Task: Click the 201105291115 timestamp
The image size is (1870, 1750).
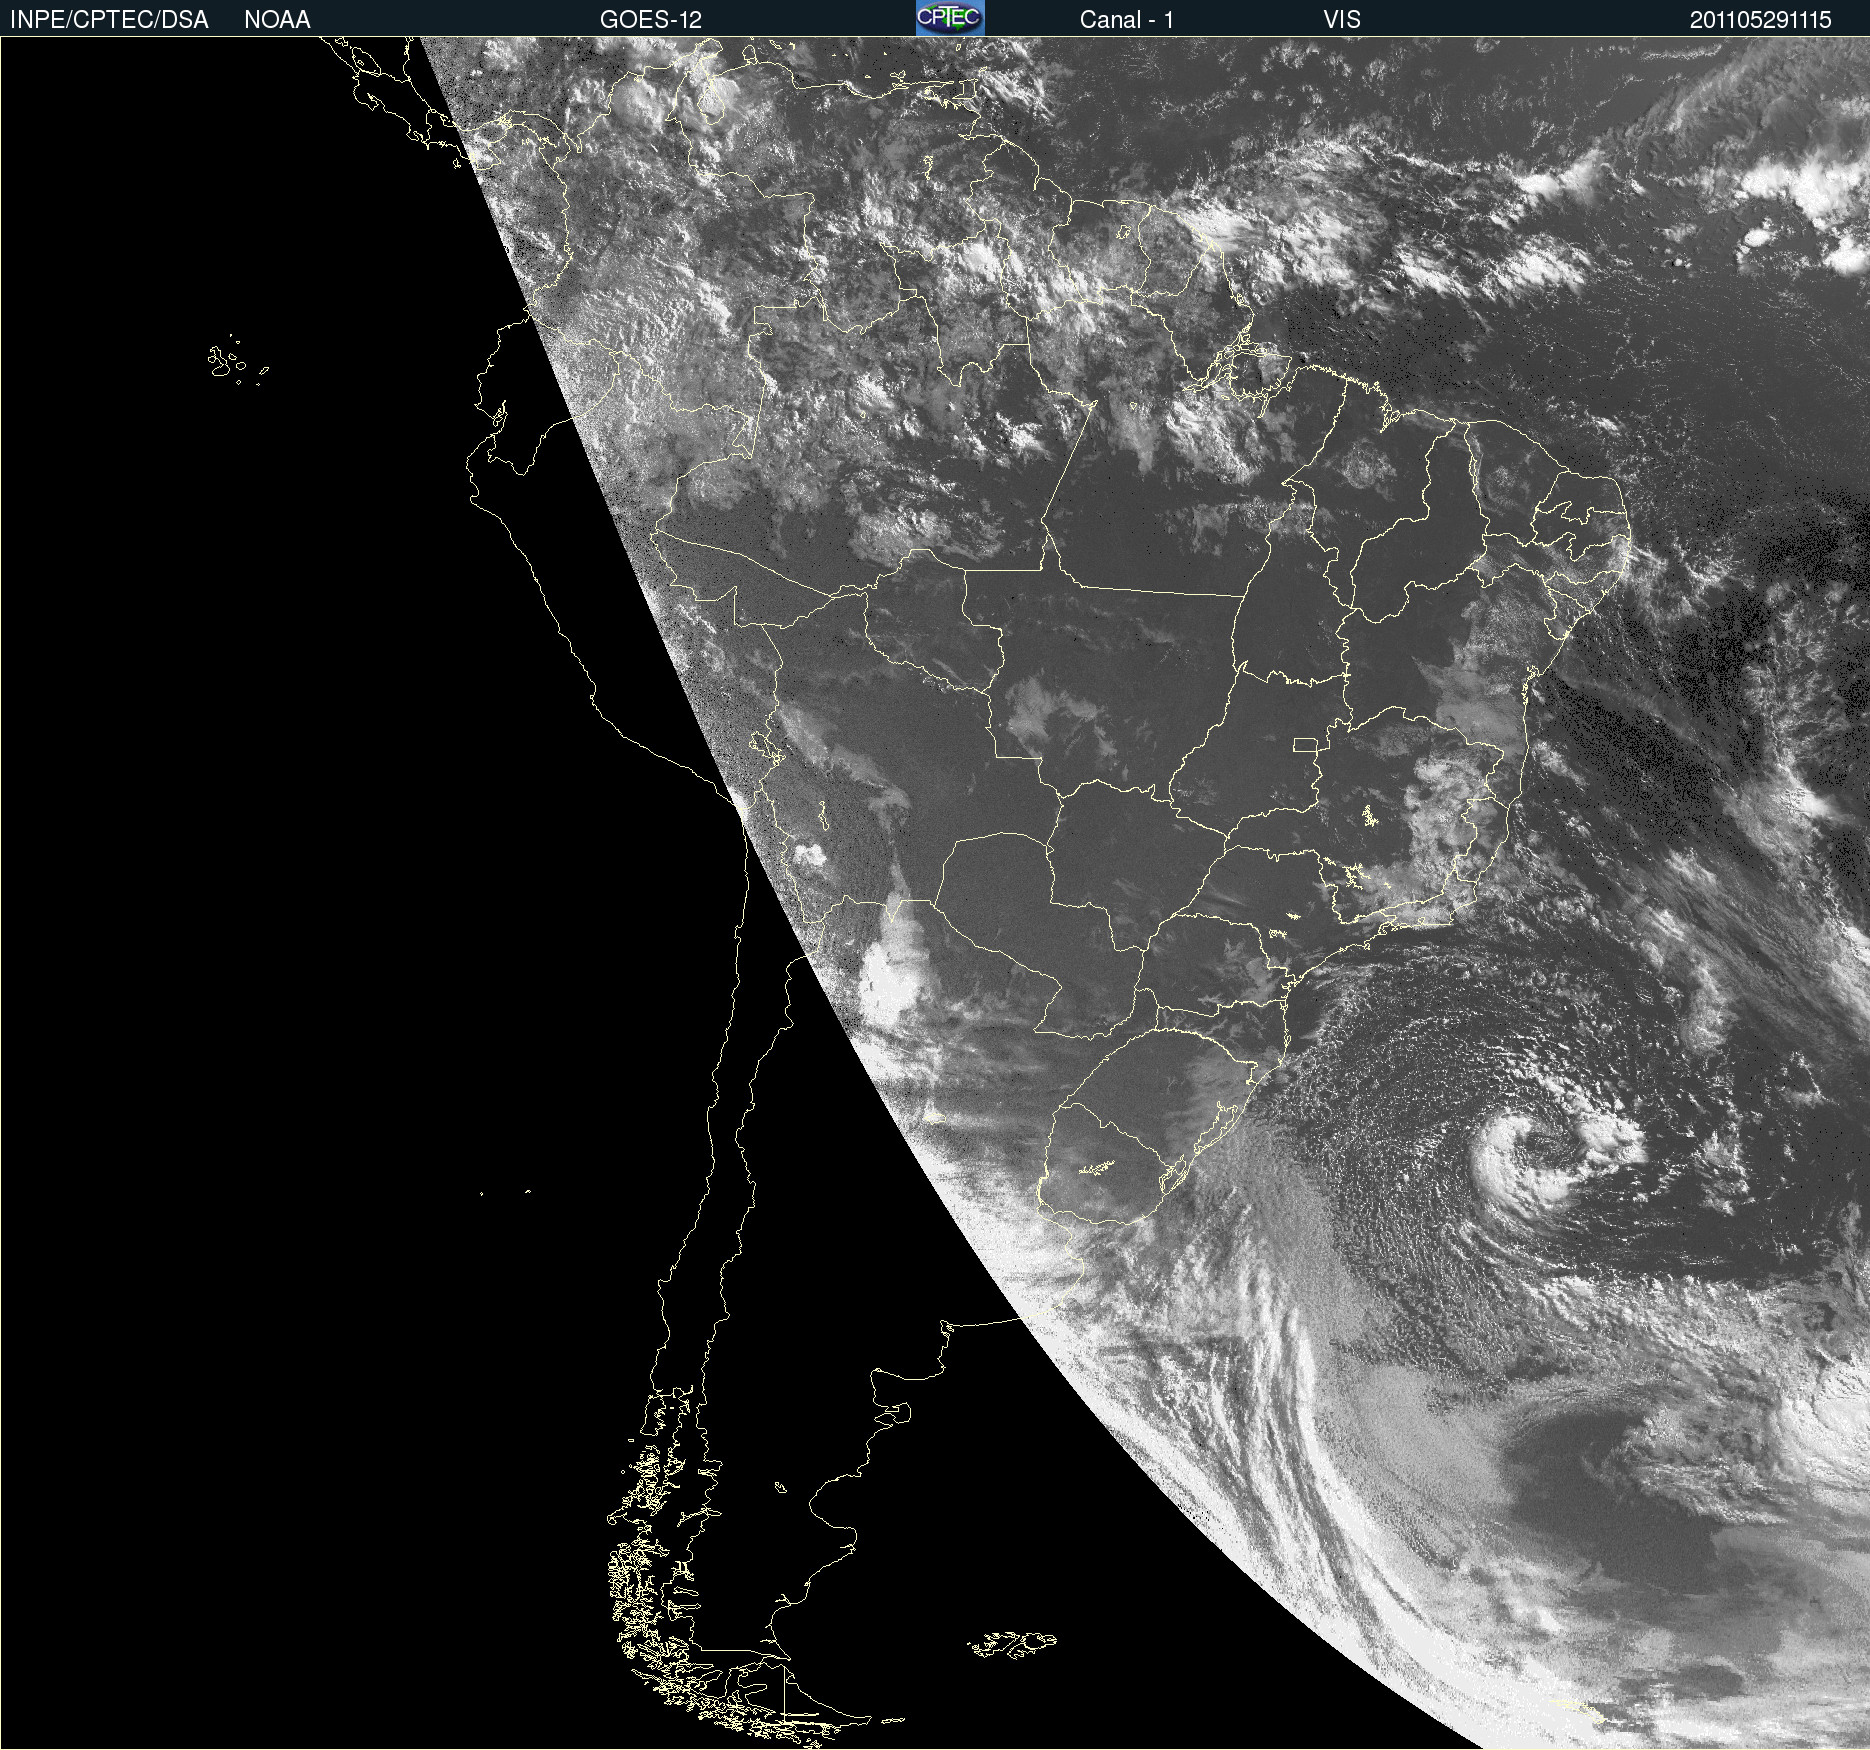Action: click(1761, 20)
